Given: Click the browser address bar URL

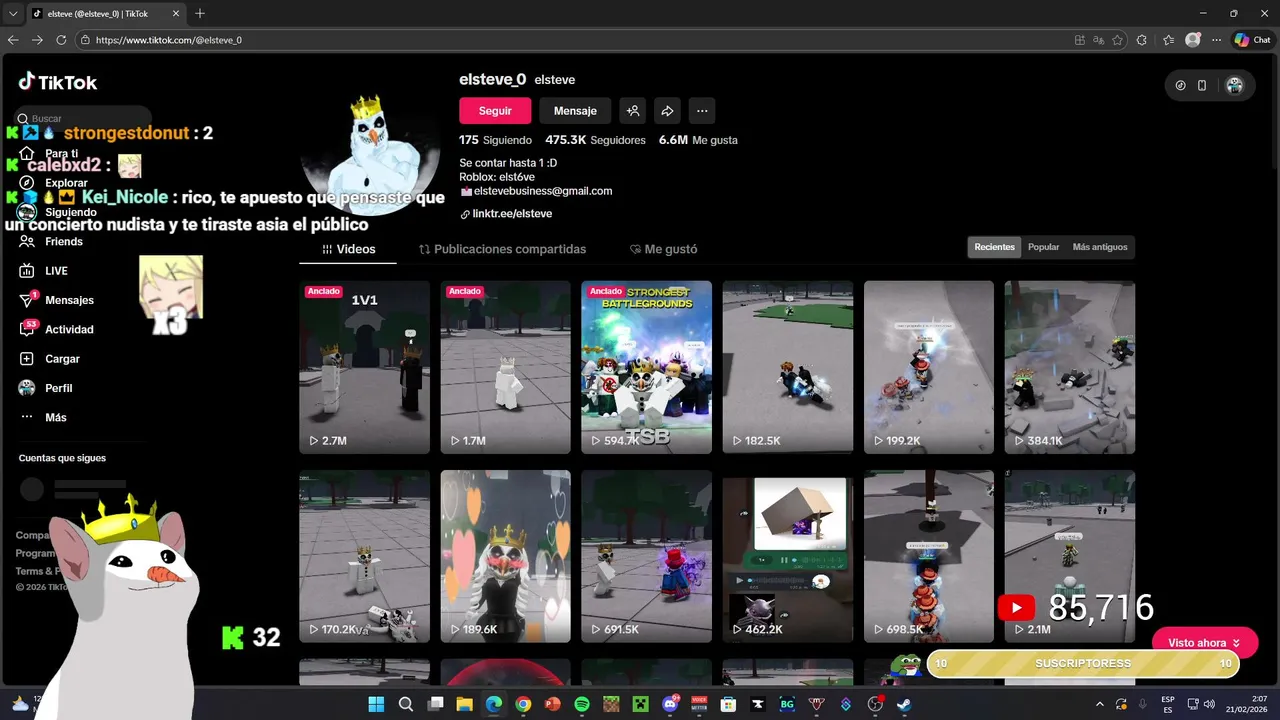Looking at the screenshot, I should click(169, 40).
